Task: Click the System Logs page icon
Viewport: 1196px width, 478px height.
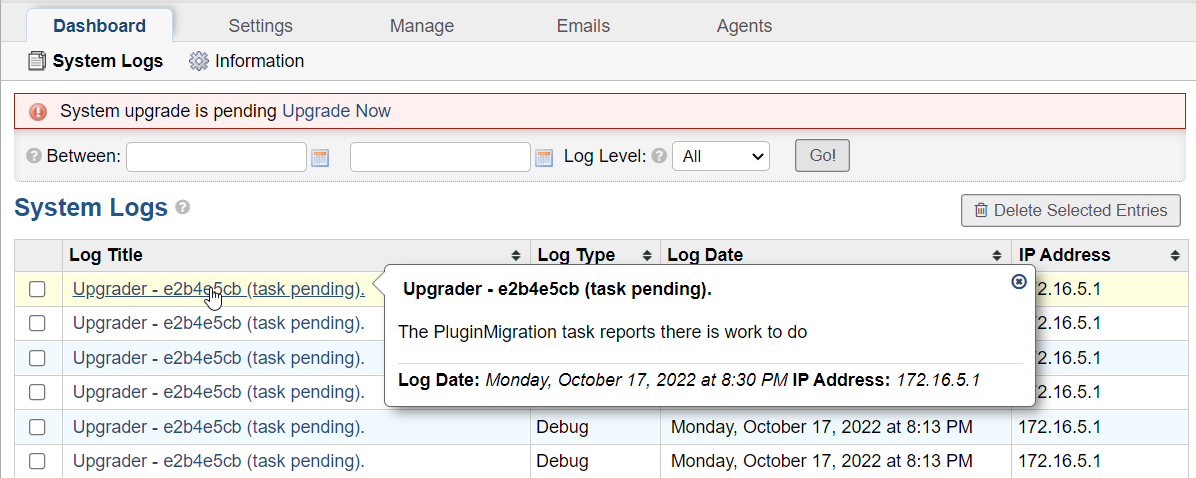Action: (x=37, y=61)
